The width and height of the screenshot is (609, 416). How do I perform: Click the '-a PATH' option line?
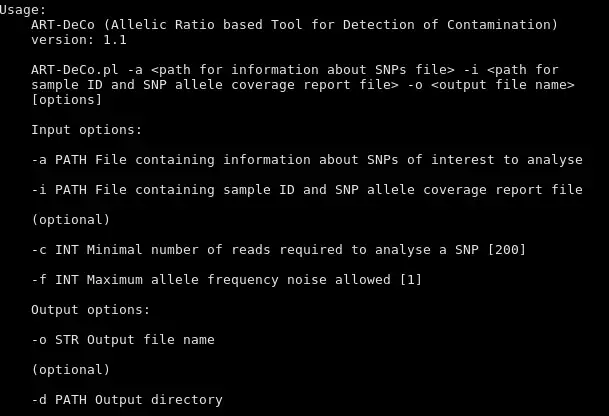point(307,160)
